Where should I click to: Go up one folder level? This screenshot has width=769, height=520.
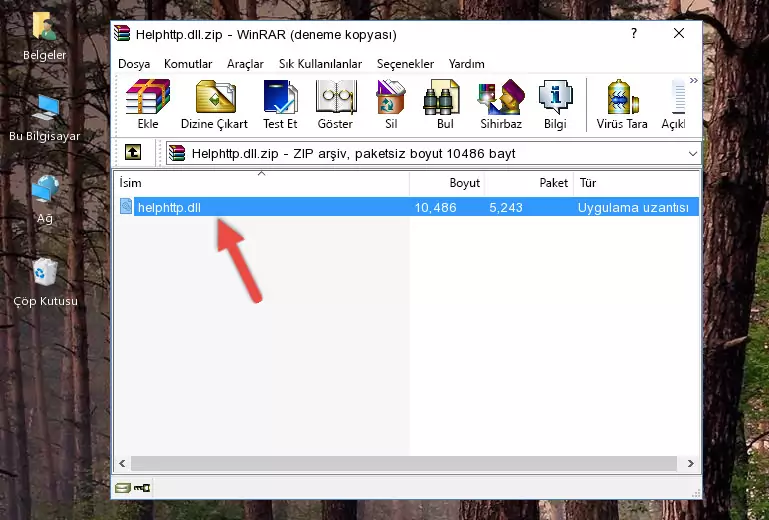[133, 153]
